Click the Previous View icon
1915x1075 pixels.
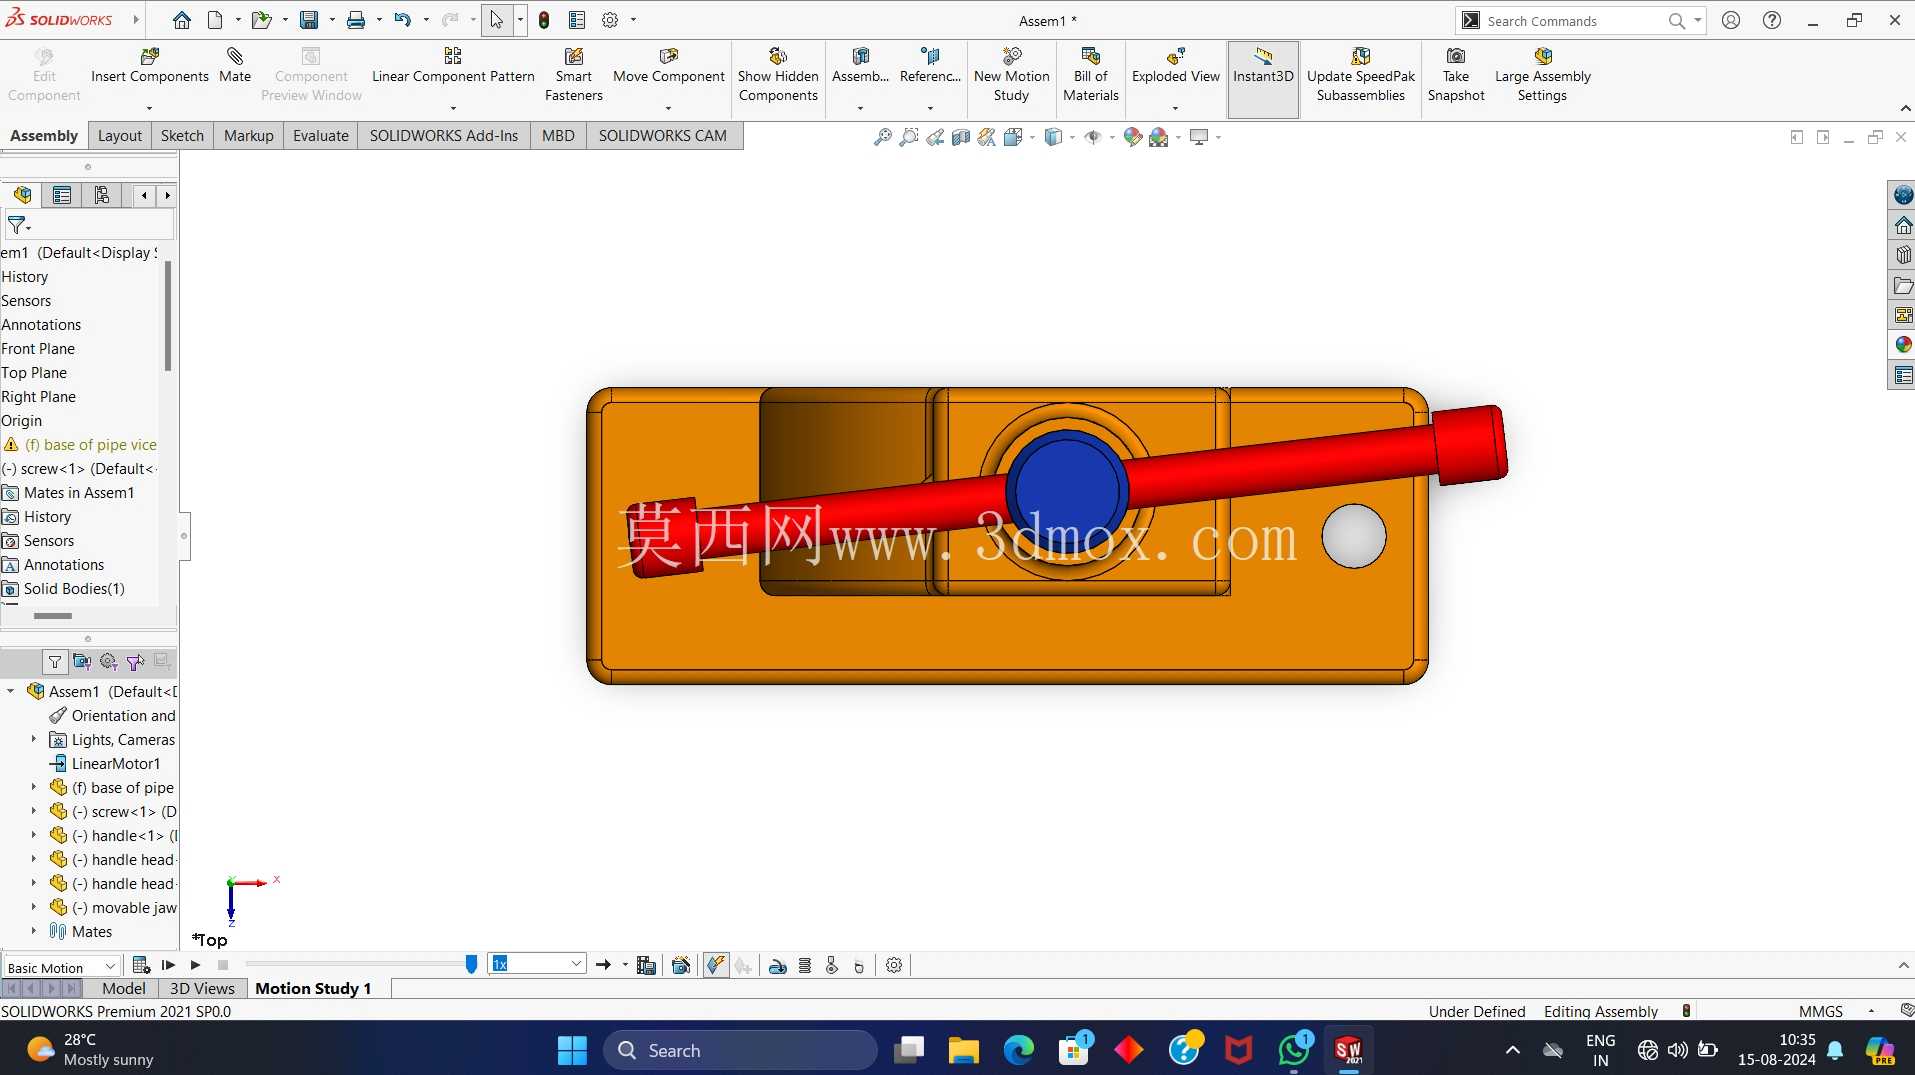934,137
